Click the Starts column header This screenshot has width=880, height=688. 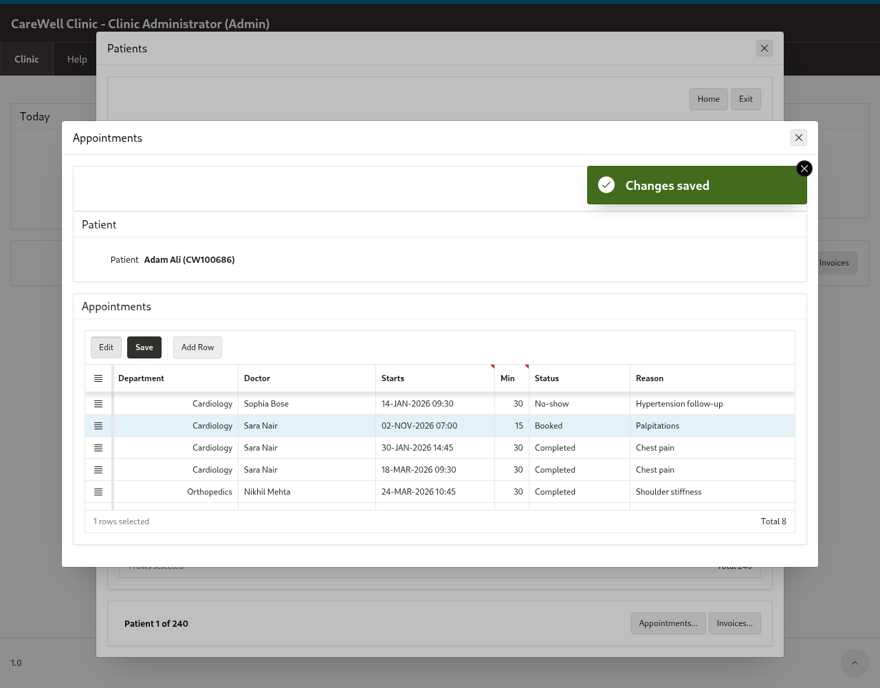pyautogui.click(x=435, y=378)
